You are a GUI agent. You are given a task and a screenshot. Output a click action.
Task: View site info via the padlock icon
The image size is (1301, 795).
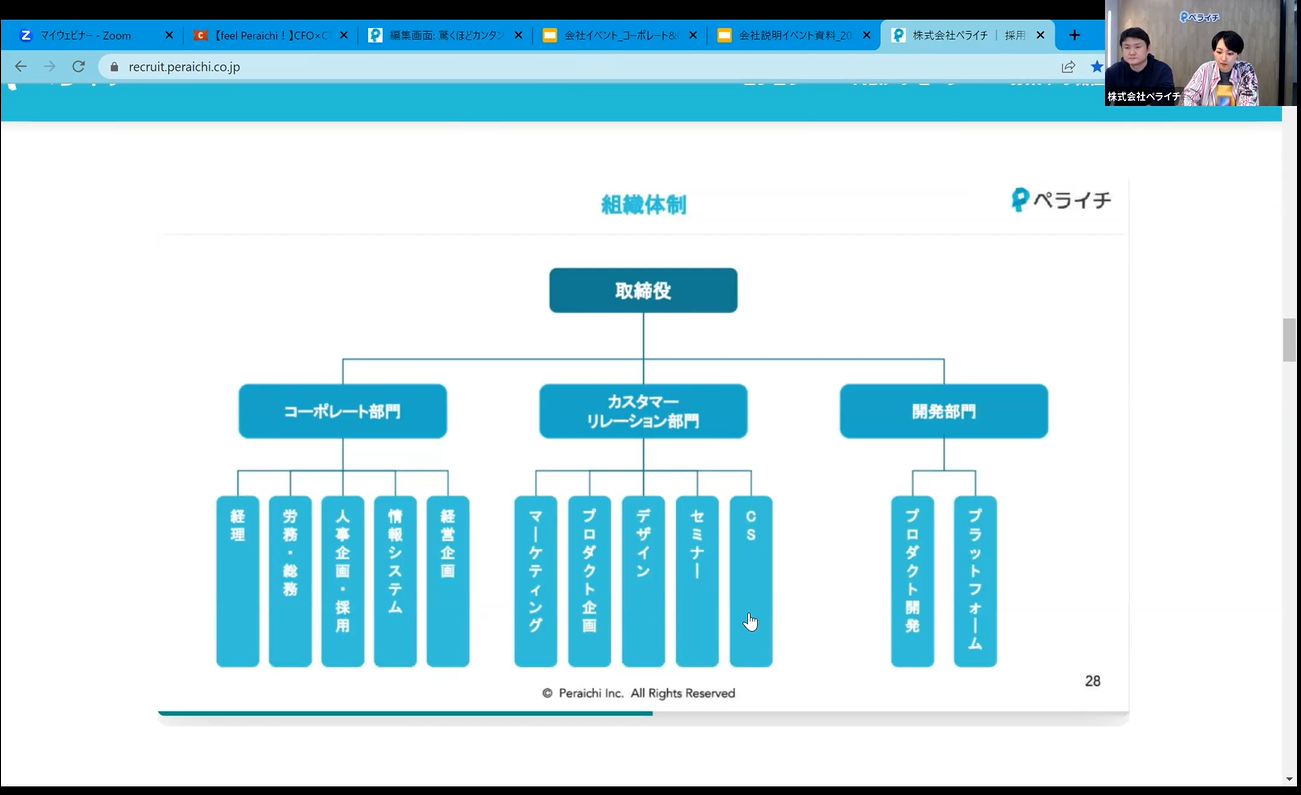(114, 67)
